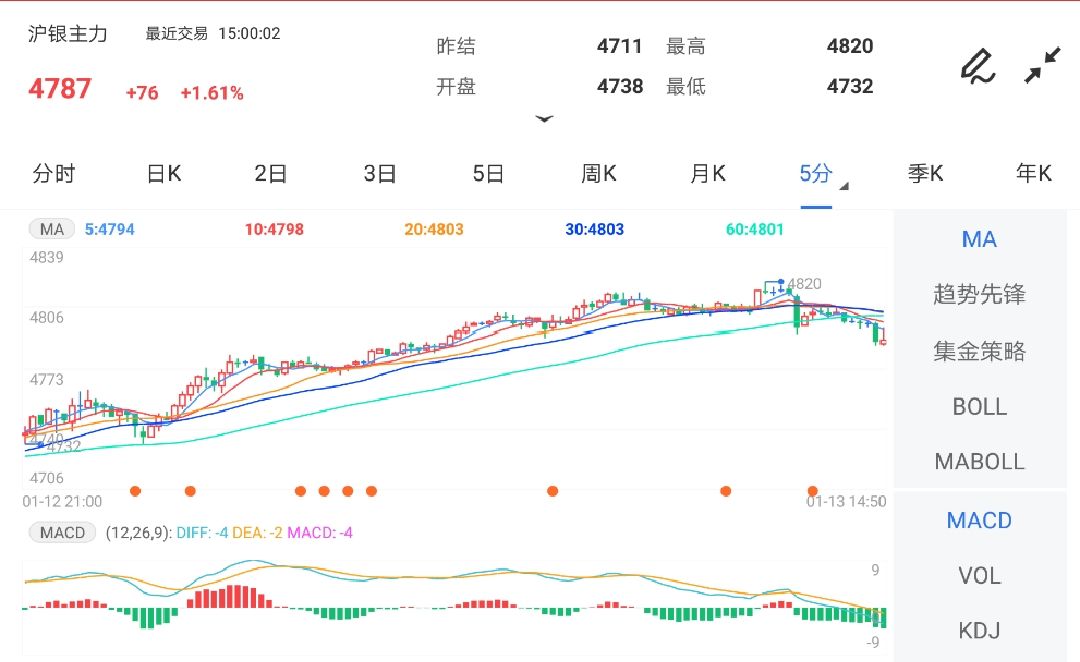Switch to 周K chart tab
Viewport: 1080px width, 662px height.
(x=599, y=174)
